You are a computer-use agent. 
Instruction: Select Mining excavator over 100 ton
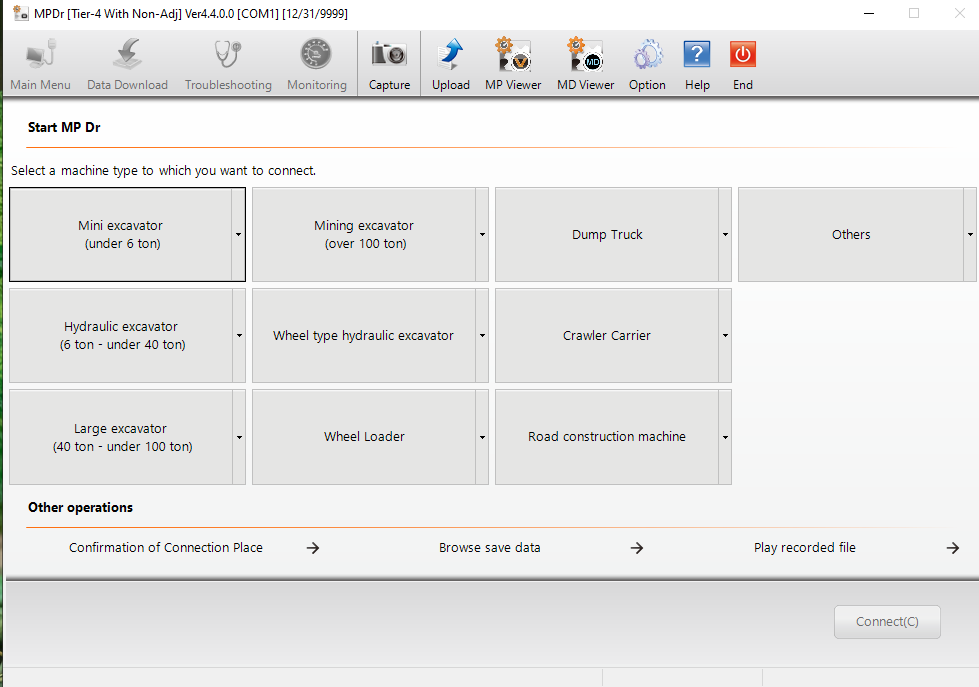pos(363,234)
